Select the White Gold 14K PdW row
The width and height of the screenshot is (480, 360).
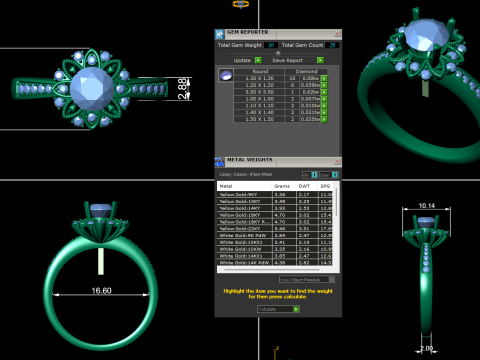pyautogui.click(x=275, y=263)
